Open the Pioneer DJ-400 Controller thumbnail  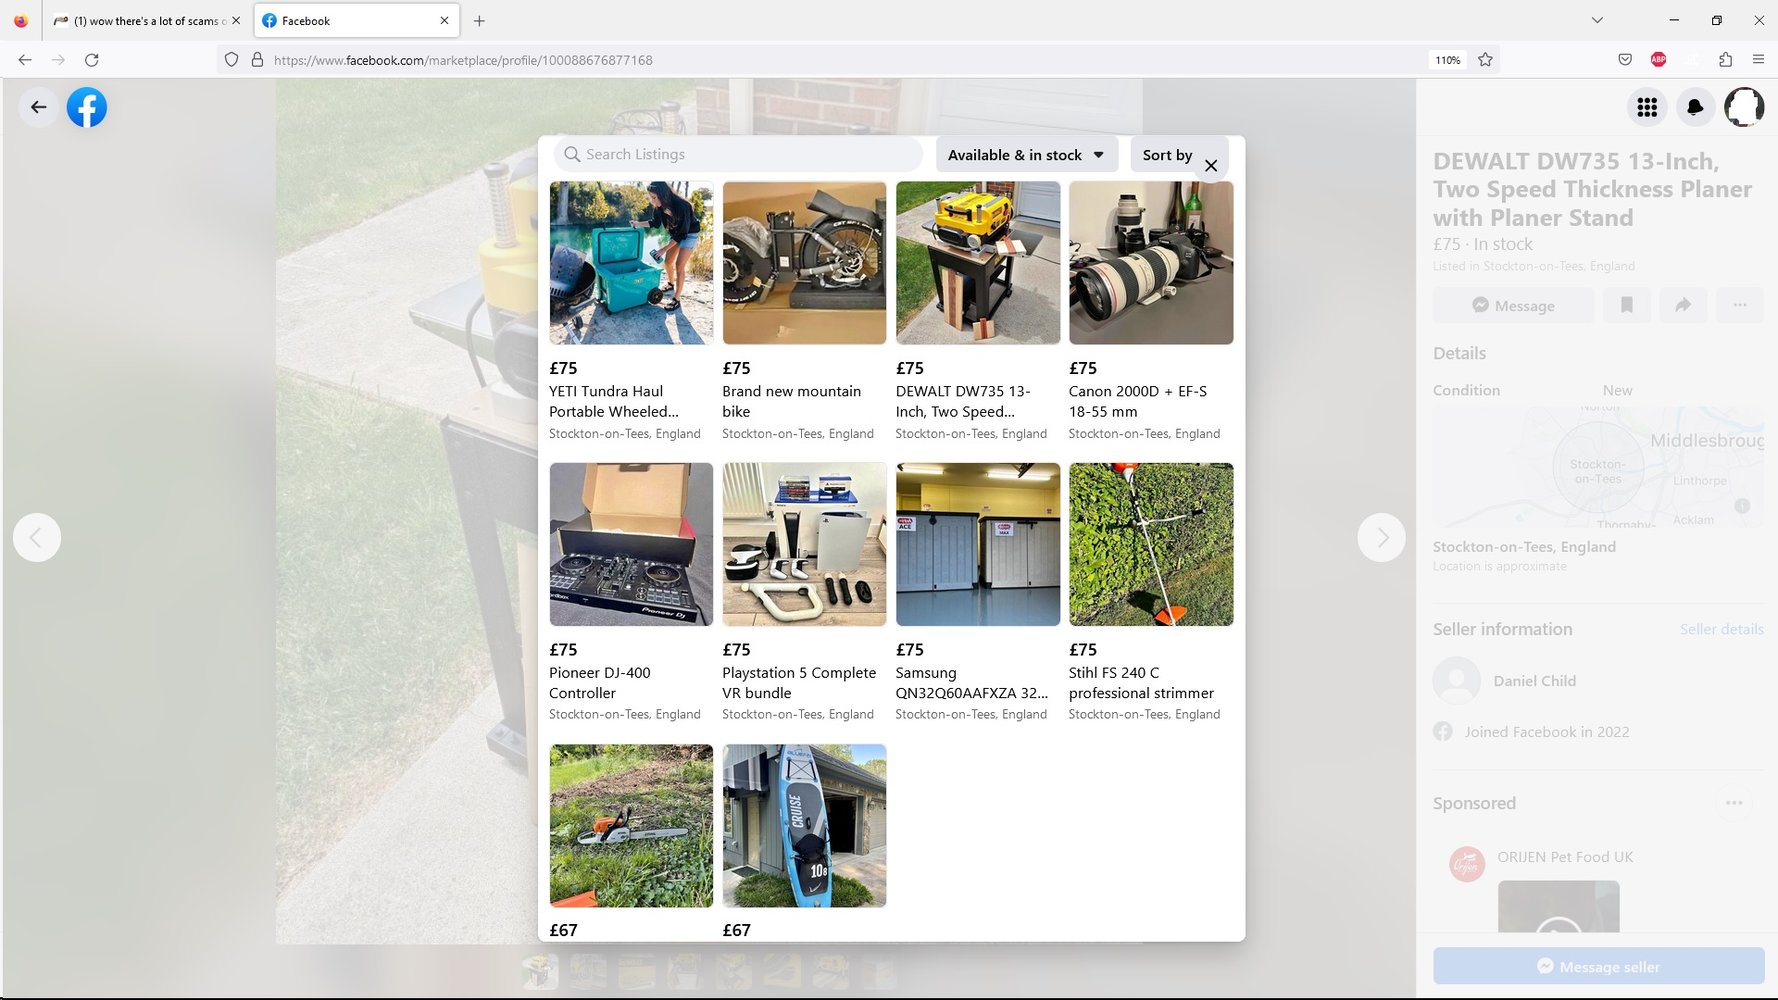pos(631,544)
